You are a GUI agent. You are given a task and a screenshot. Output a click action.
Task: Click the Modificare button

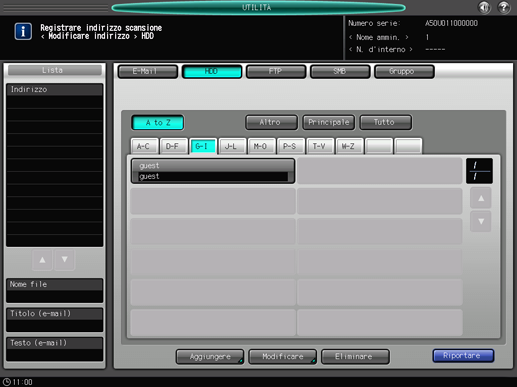(x=283, y=357)
